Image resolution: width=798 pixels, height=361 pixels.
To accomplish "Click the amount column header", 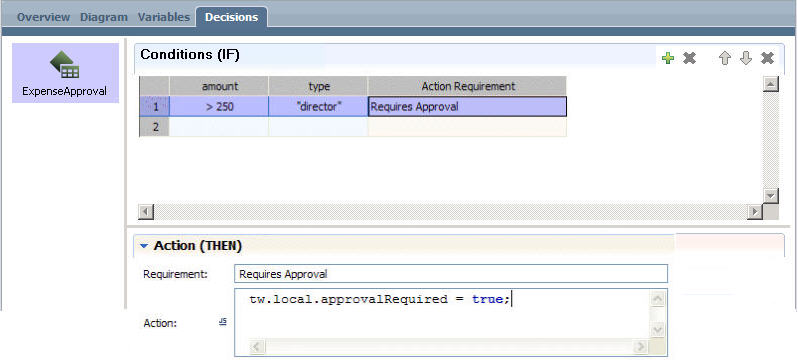I will [x=219, y=86].
